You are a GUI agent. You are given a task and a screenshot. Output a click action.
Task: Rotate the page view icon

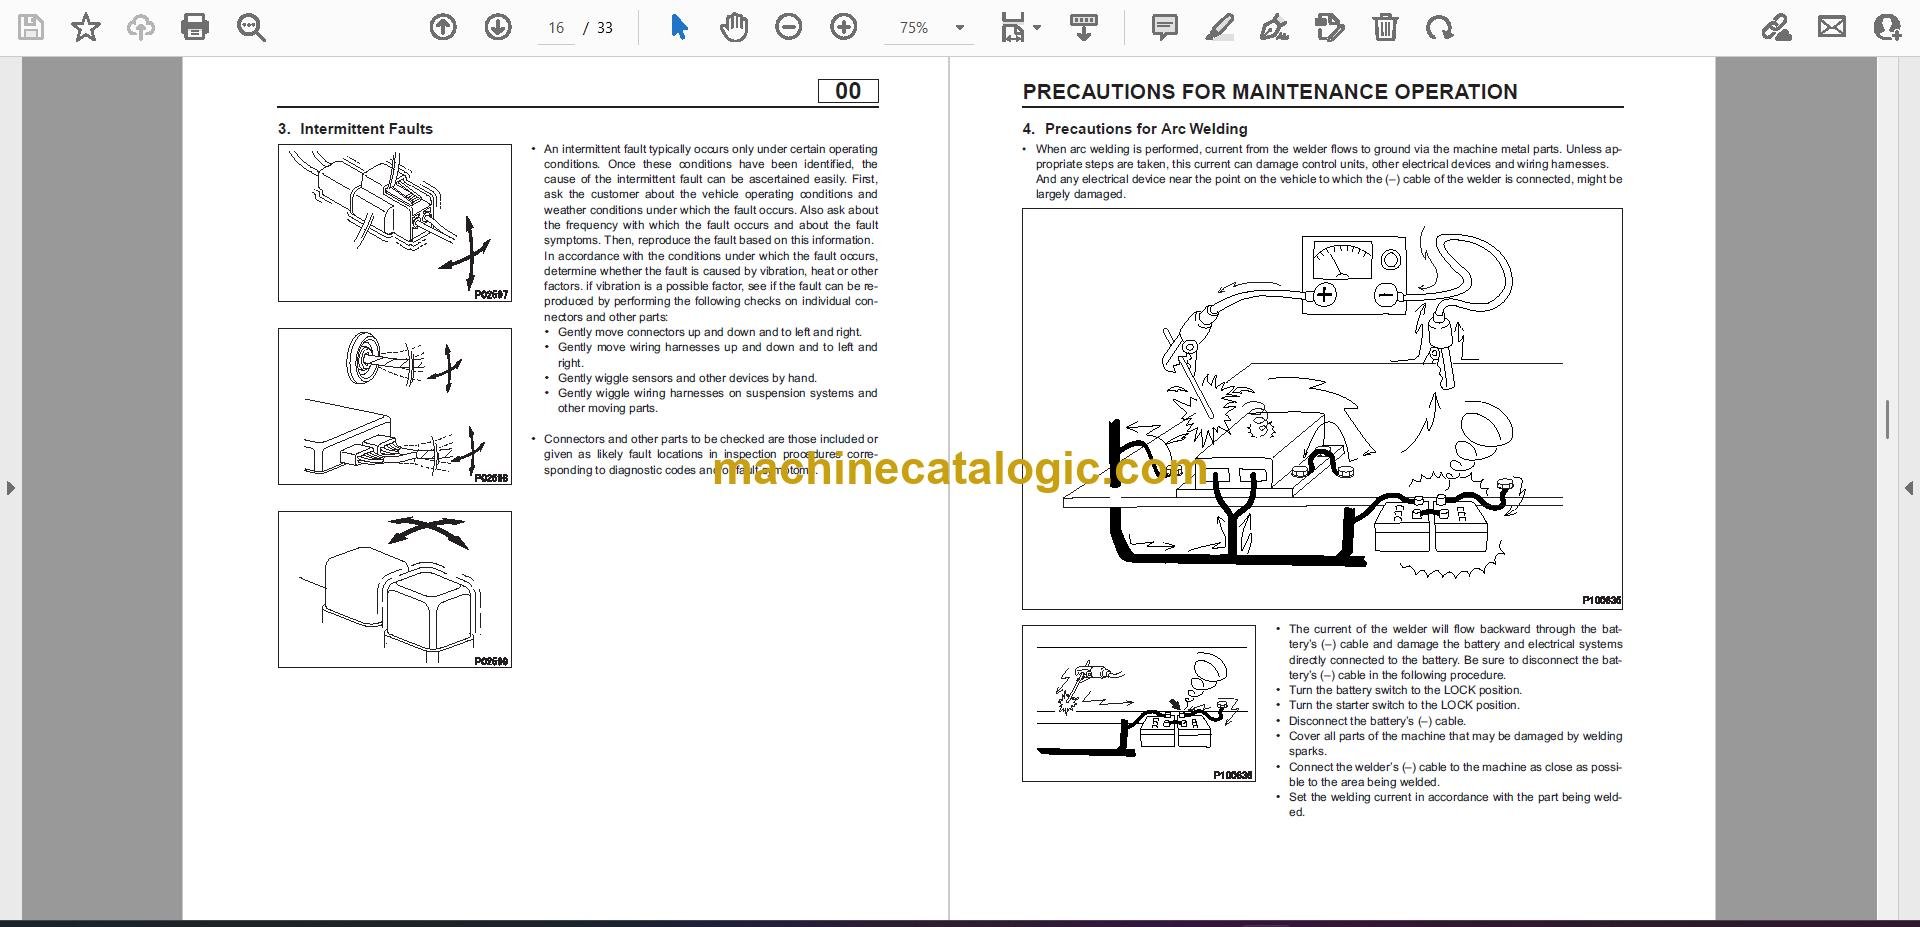[1440, 27]
